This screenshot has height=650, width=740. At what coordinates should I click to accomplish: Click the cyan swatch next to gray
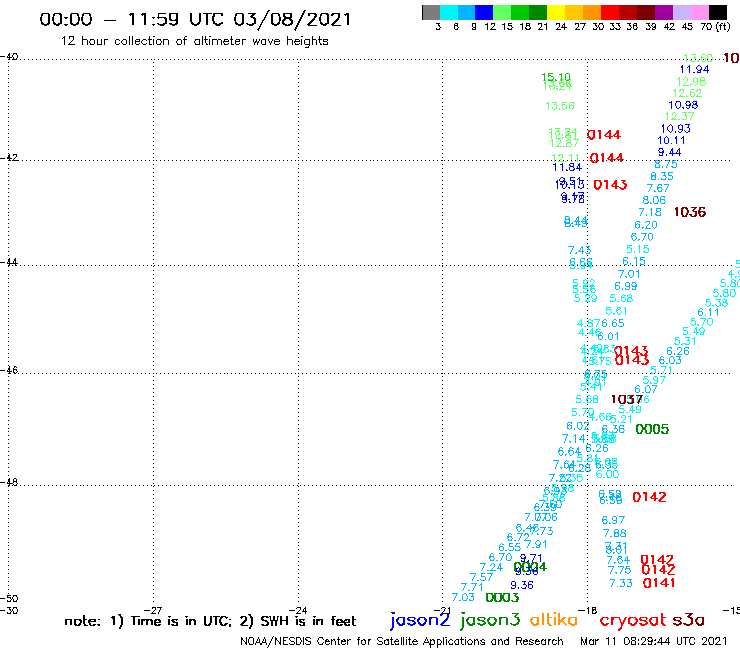(448, 12)
